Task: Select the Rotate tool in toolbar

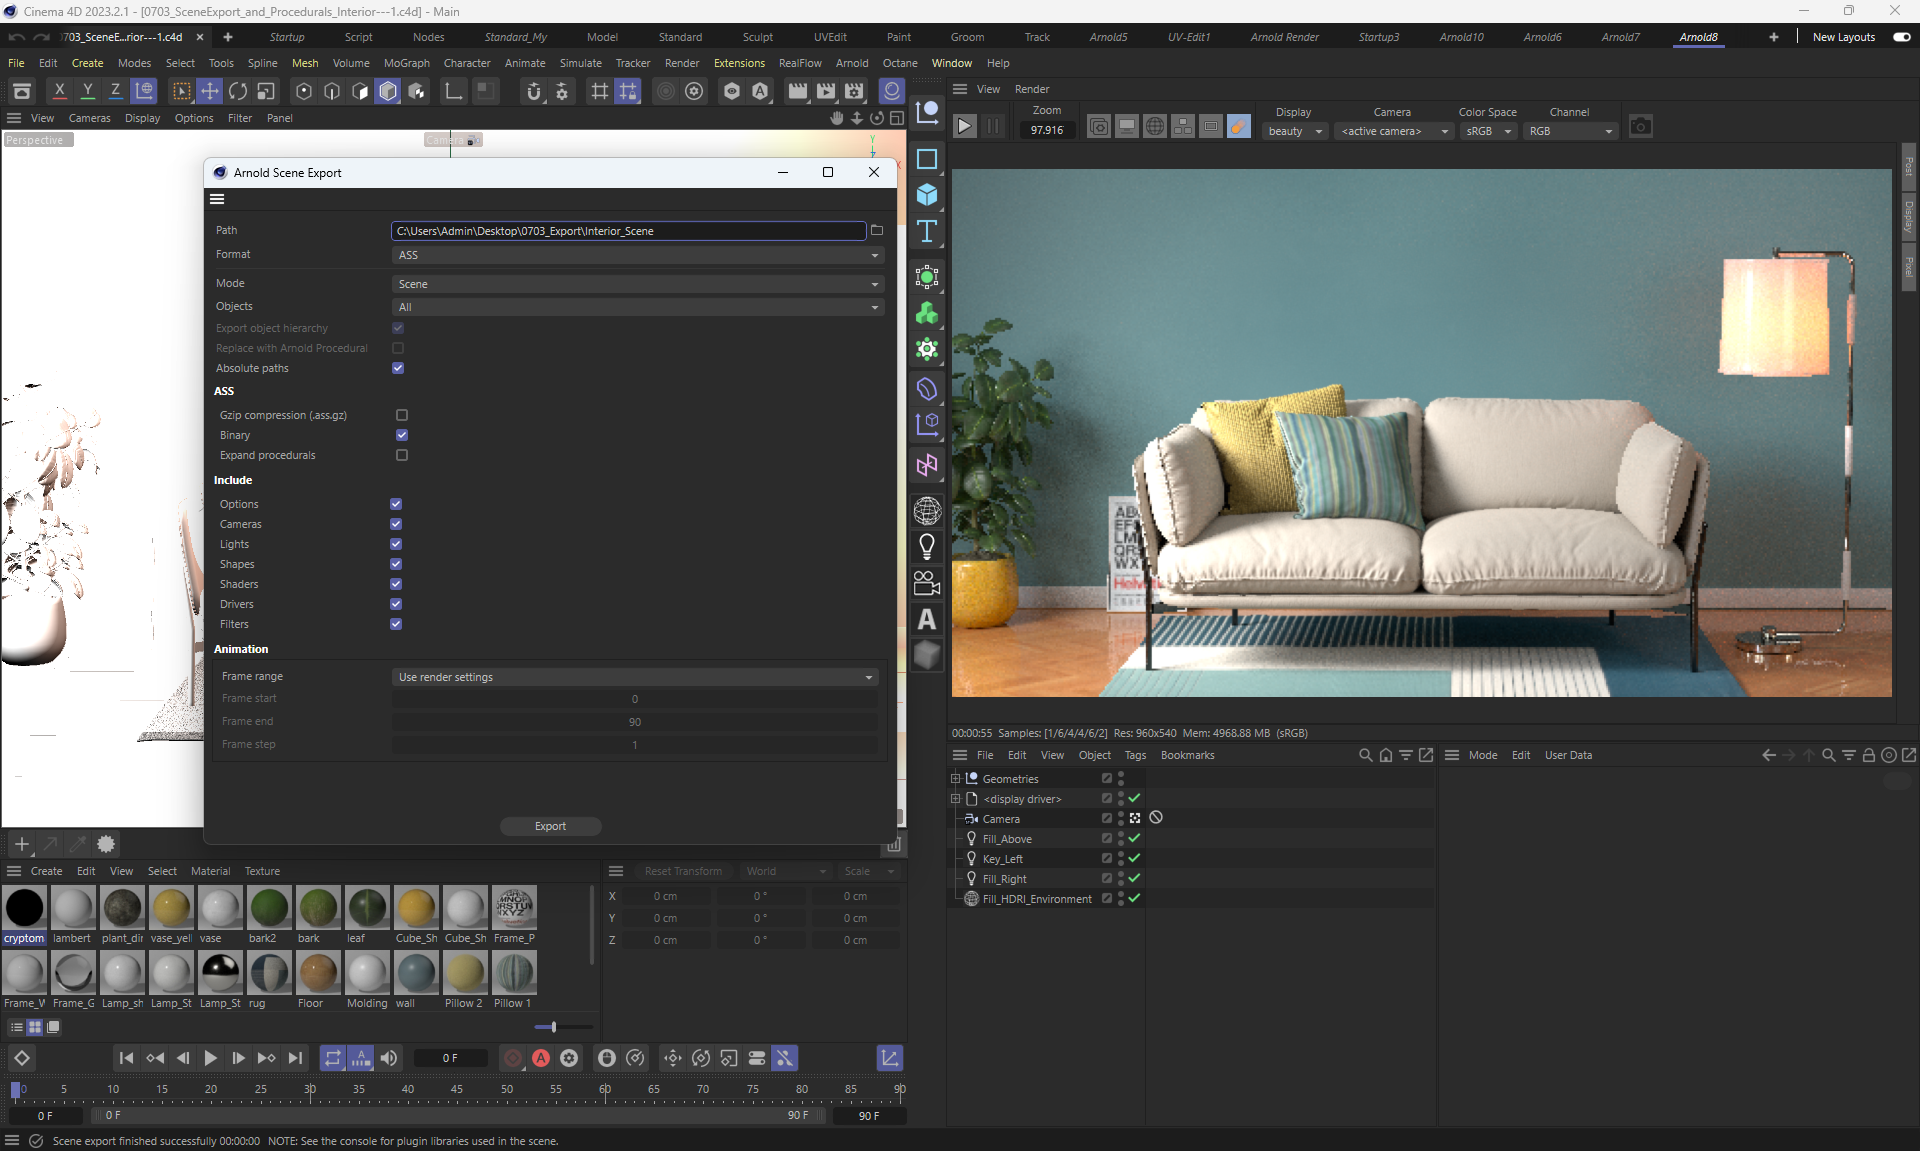Action: pyautogui.click(x=238, y=92)
